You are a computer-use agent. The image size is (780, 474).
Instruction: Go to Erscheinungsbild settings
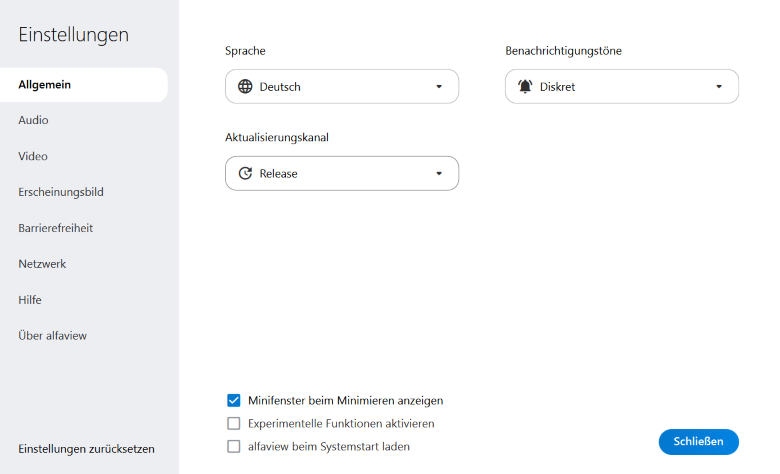click(61, 192)
